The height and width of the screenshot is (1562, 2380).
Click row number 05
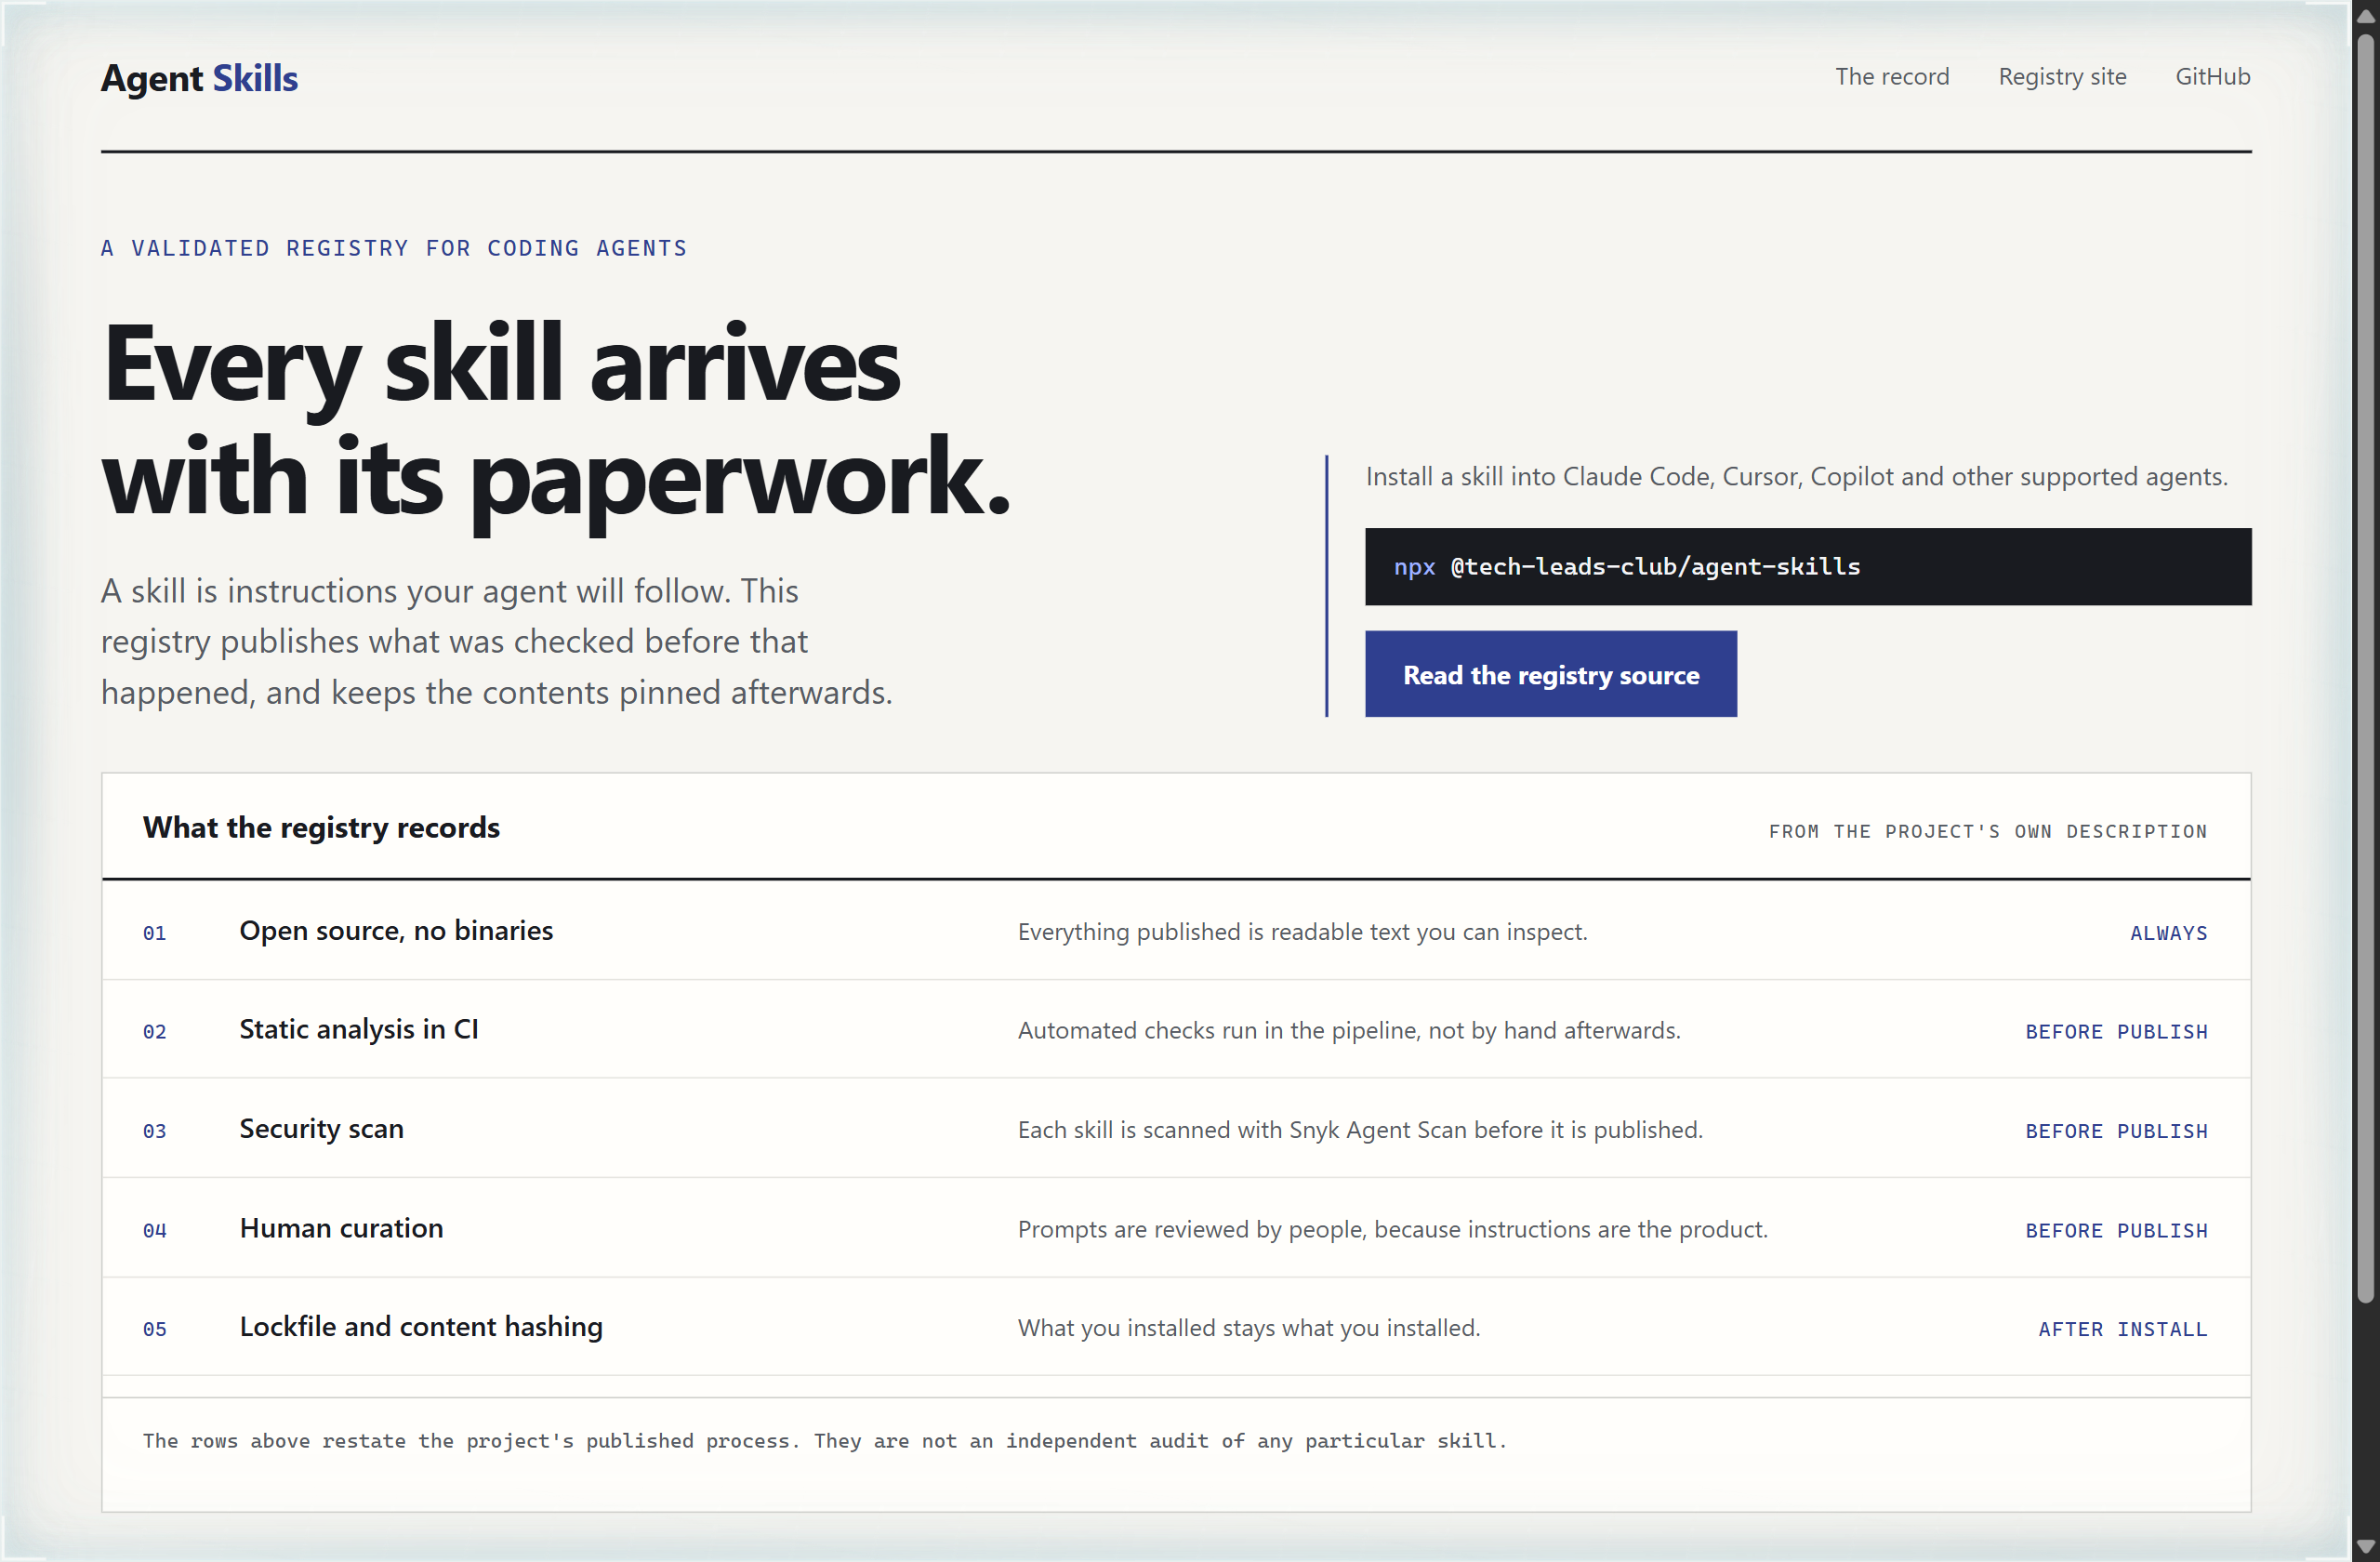coord(154,1329)
